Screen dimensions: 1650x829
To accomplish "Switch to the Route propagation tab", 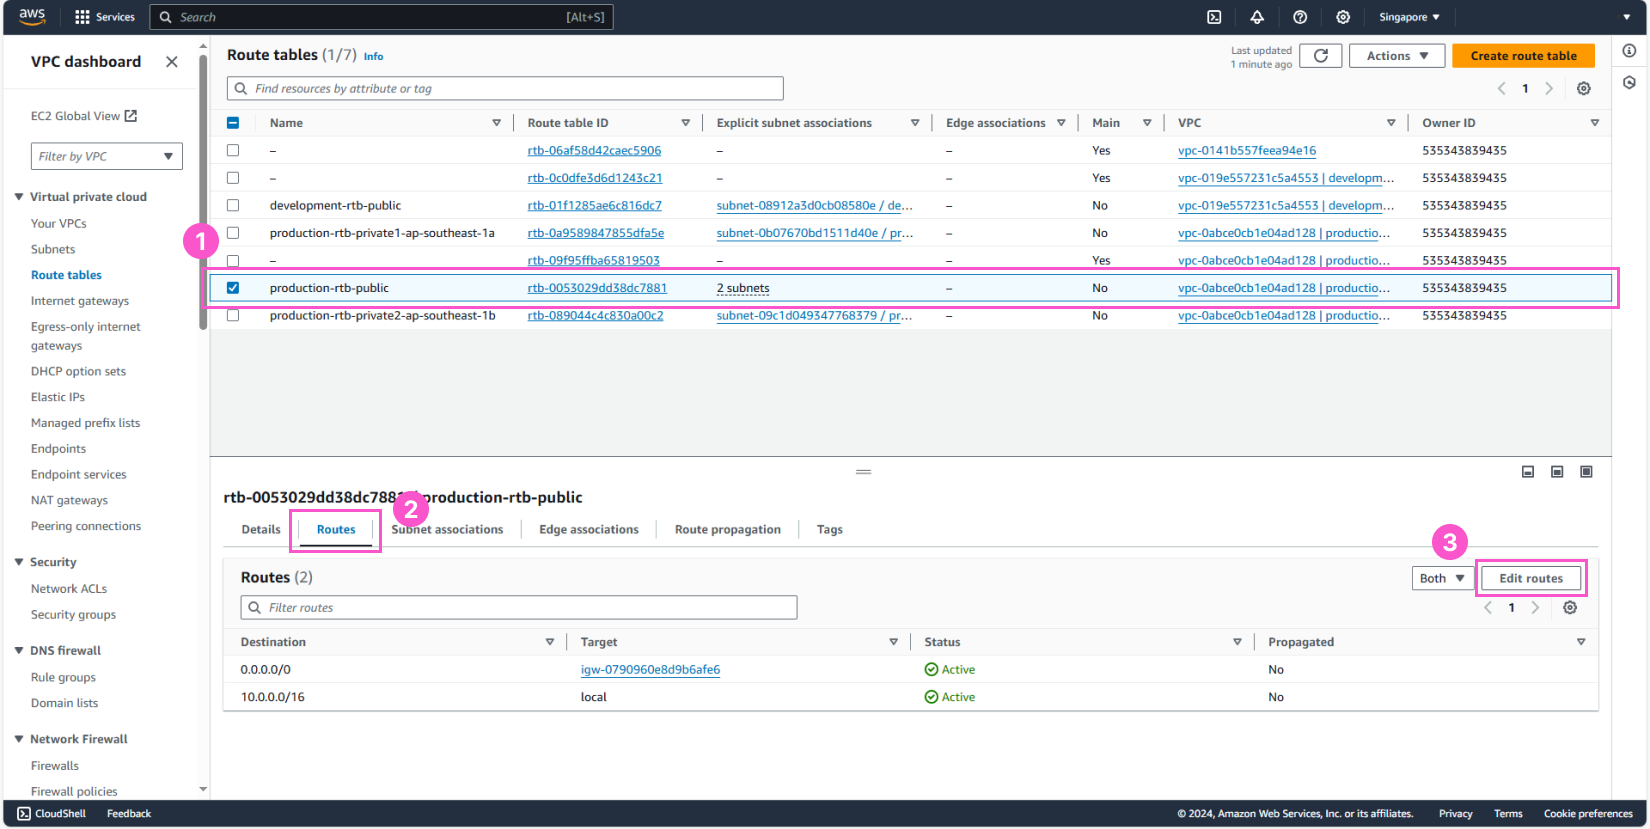I will point(728,530).
